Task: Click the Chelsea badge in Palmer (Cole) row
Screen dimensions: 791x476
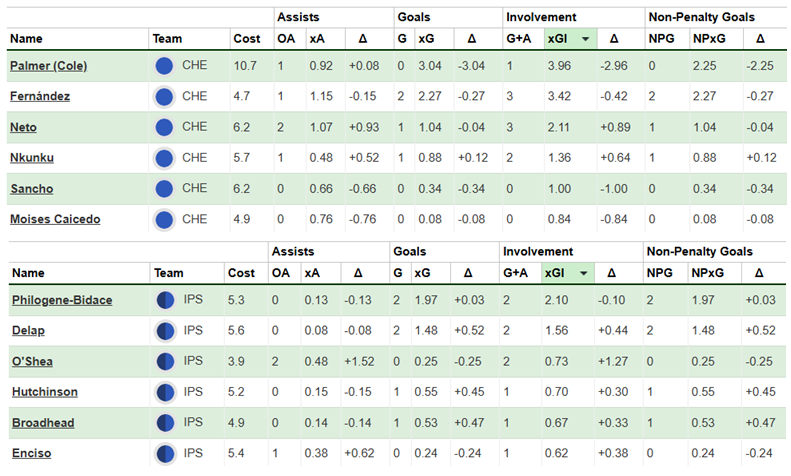Action: (165, 66)
